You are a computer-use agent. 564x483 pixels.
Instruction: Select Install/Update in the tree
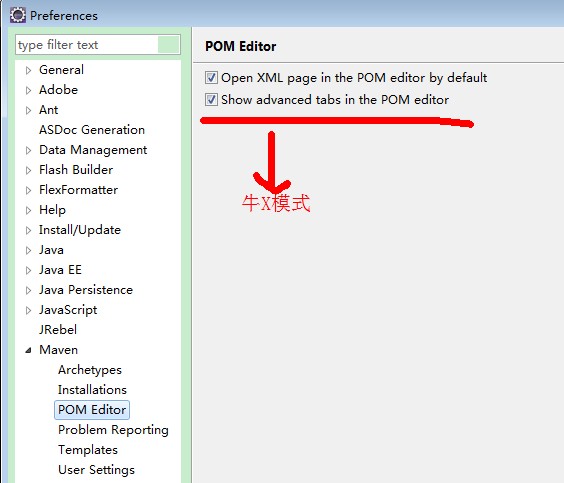tap(80, 230)
